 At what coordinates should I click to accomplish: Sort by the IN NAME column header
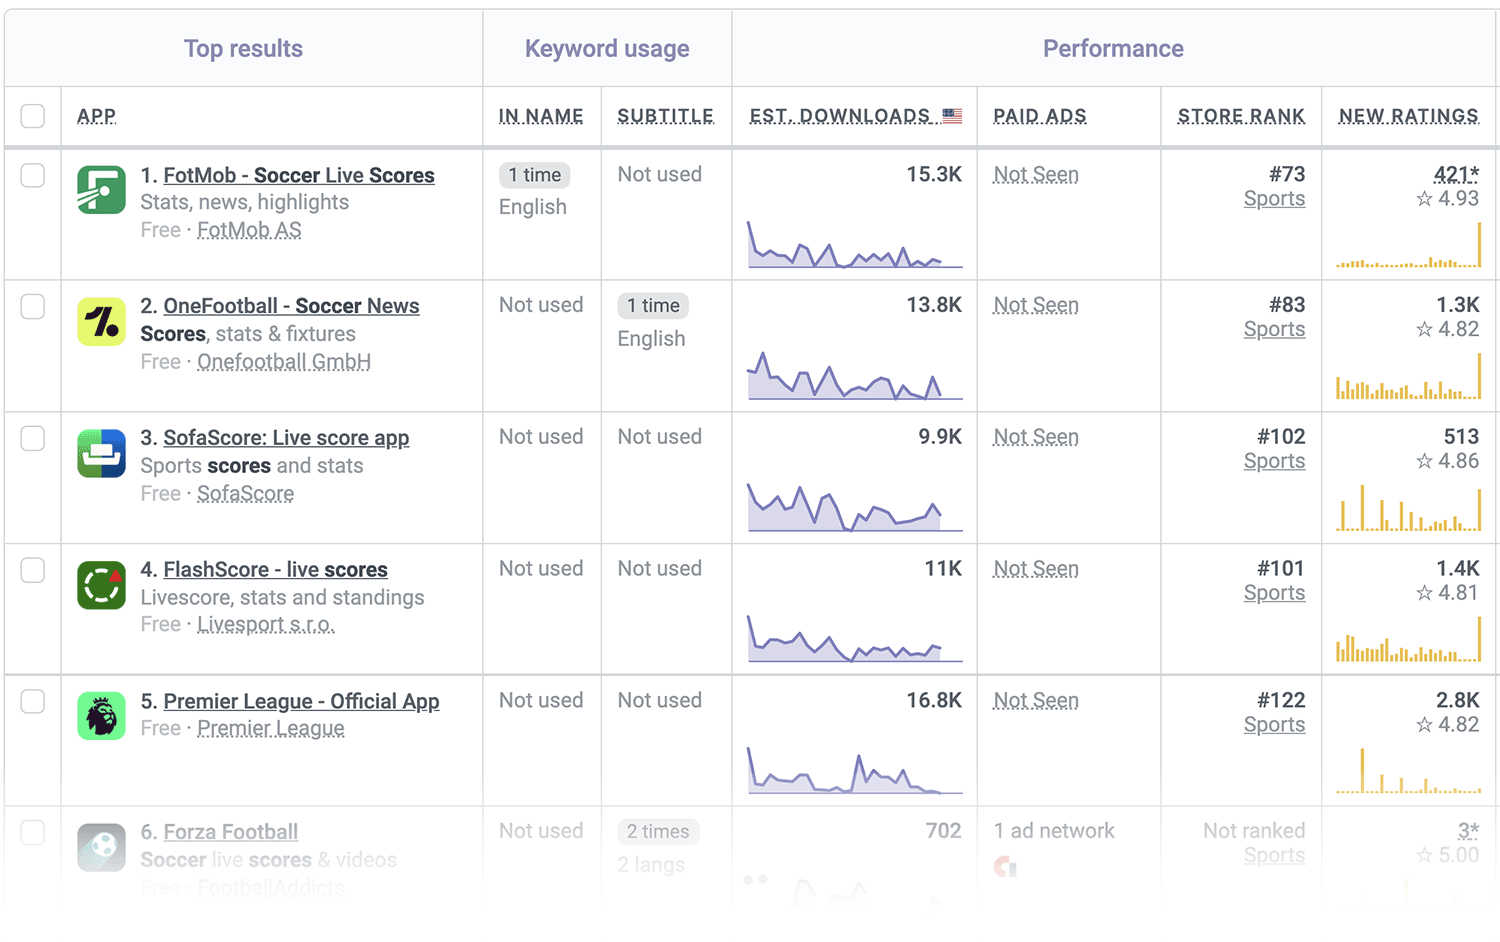click(541, 116)
